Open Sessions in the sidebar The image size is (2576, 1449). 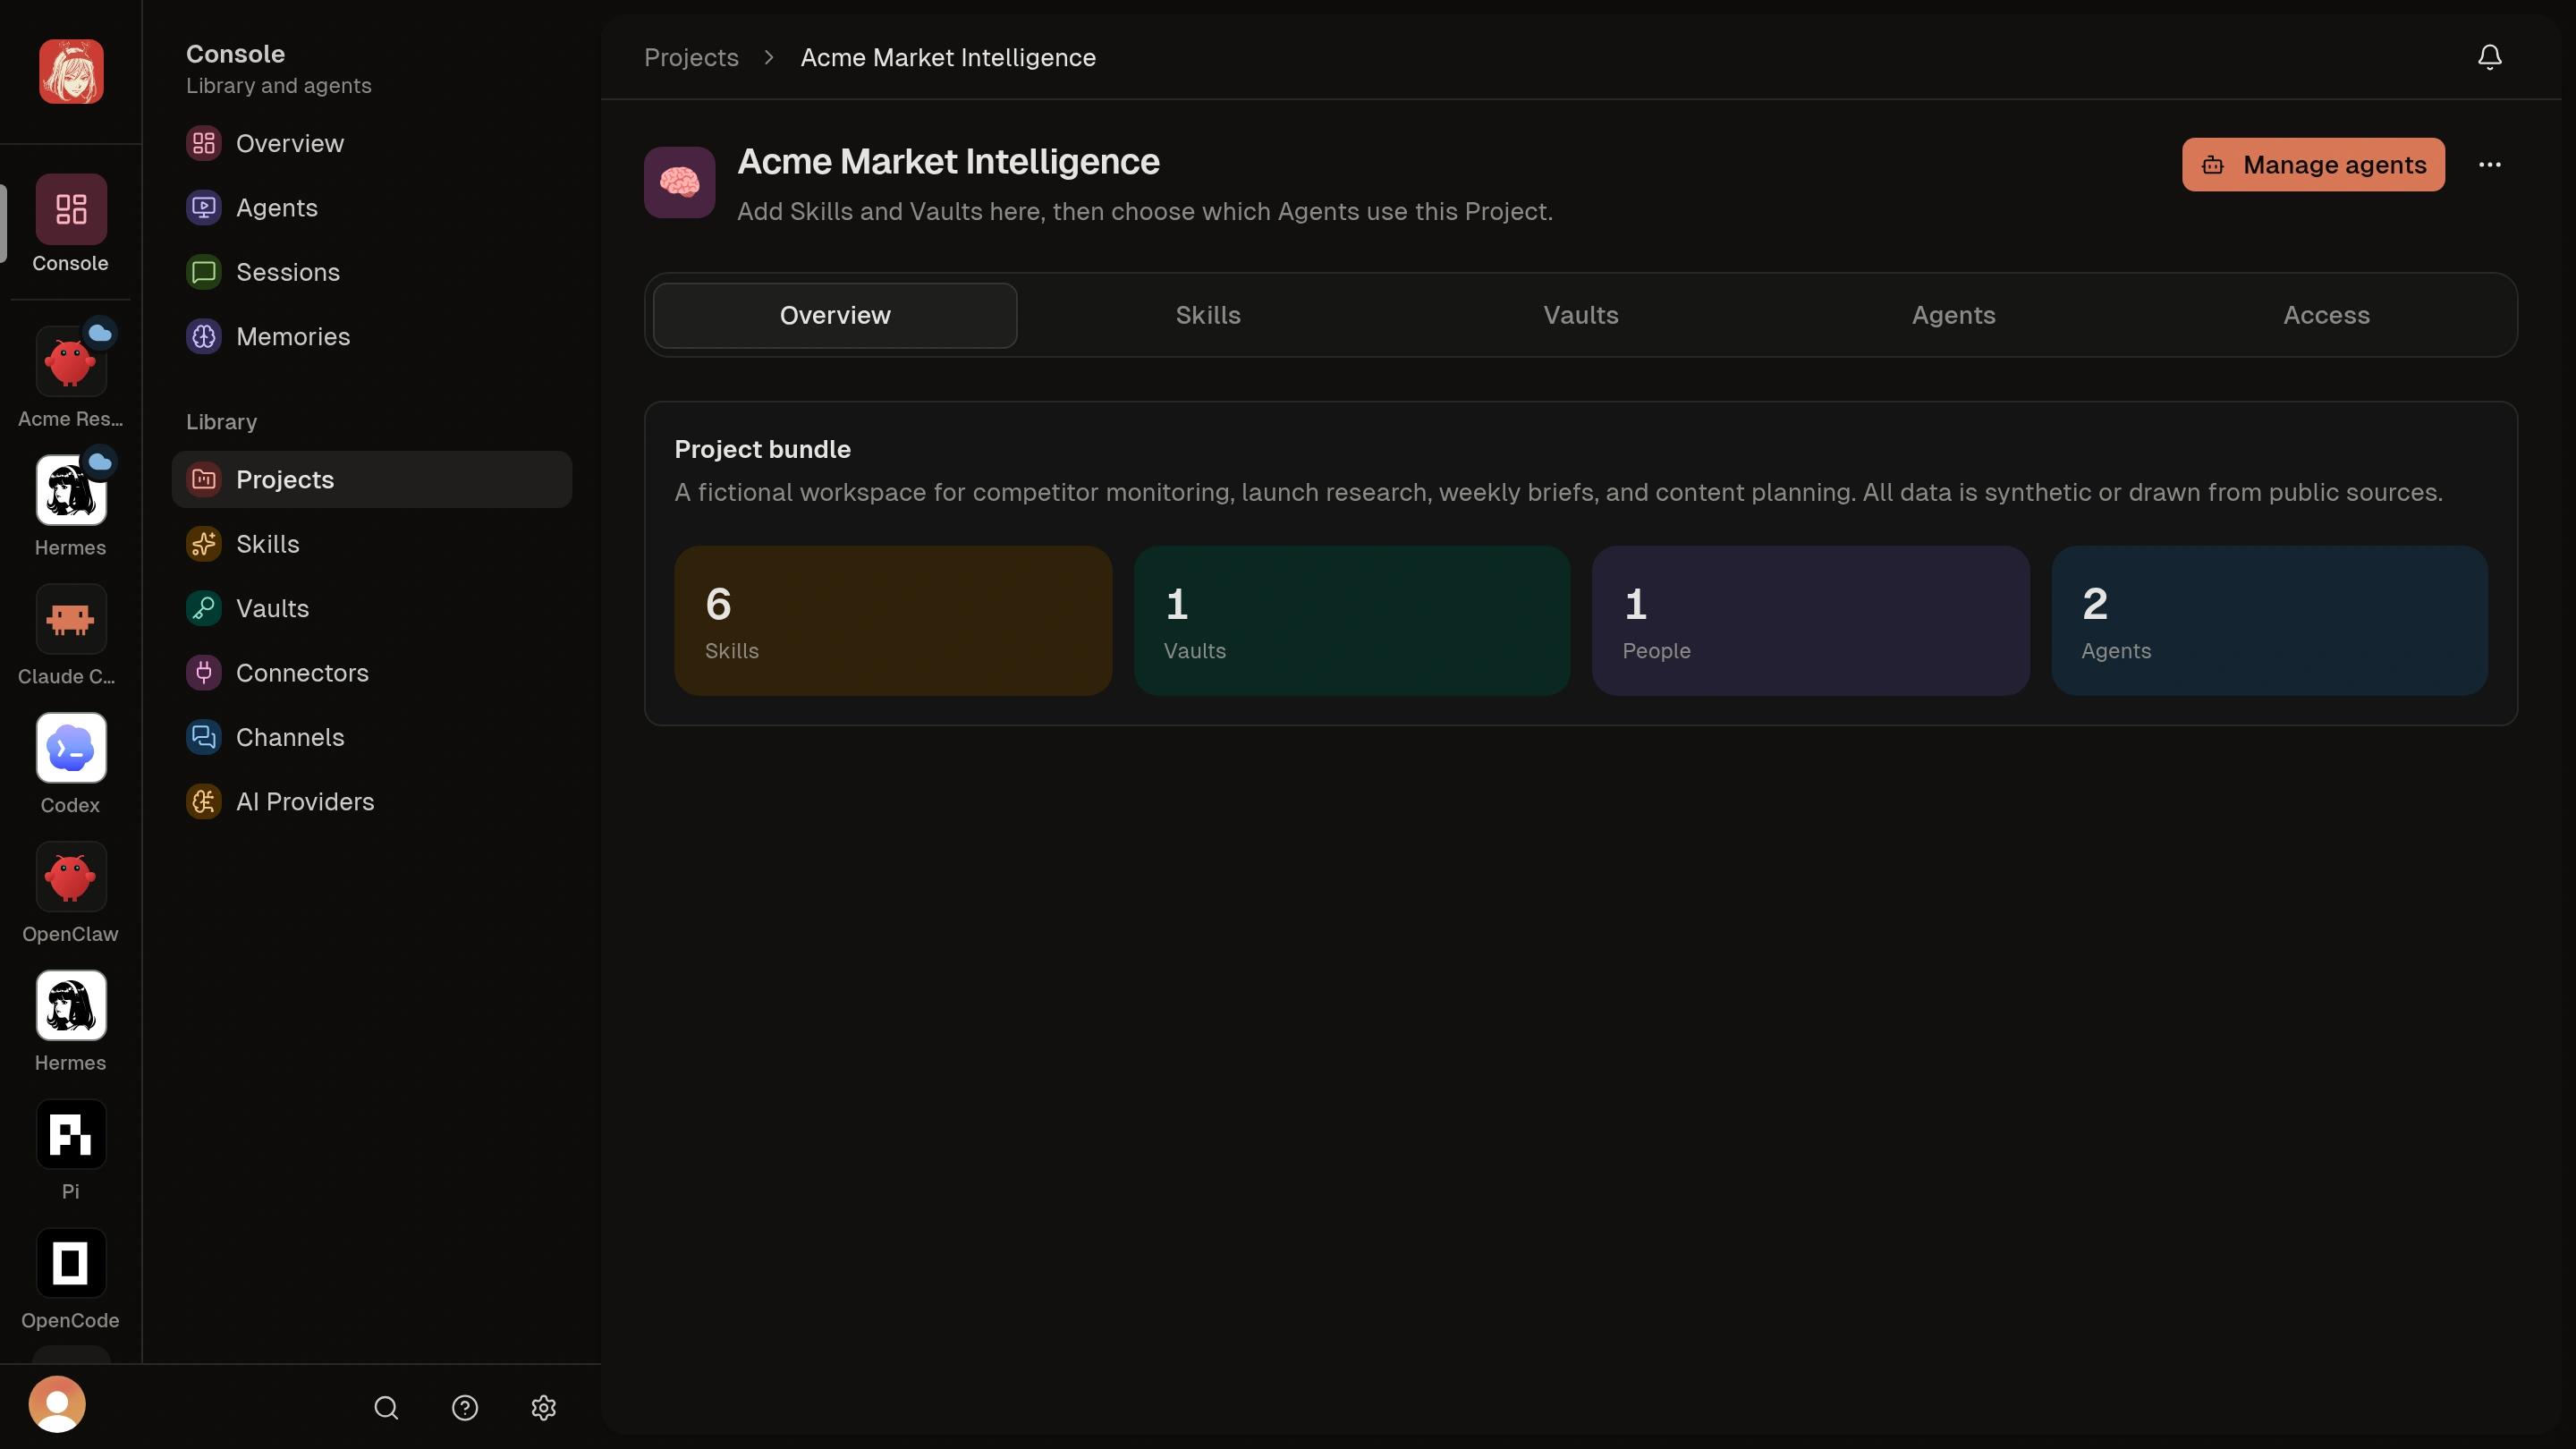point(372,272)
